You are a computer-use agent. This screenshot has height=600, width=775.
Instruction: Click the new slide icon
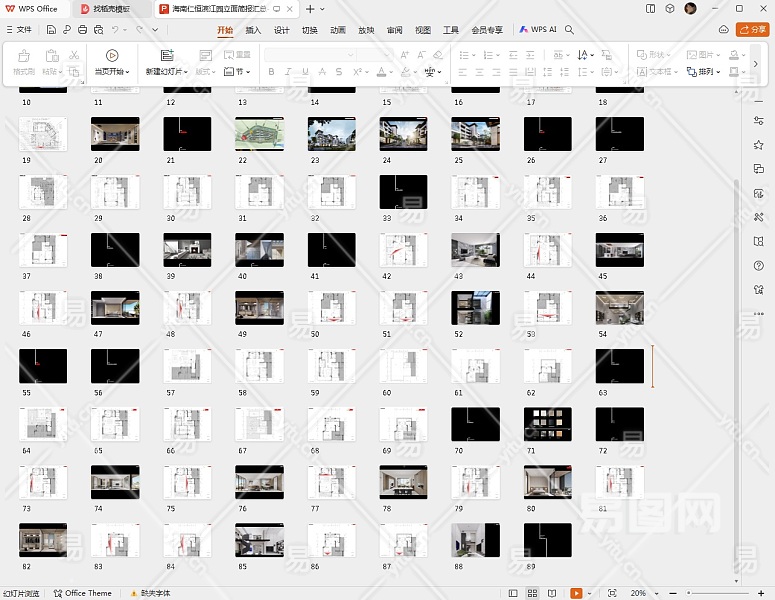click(x=166, y=56)
